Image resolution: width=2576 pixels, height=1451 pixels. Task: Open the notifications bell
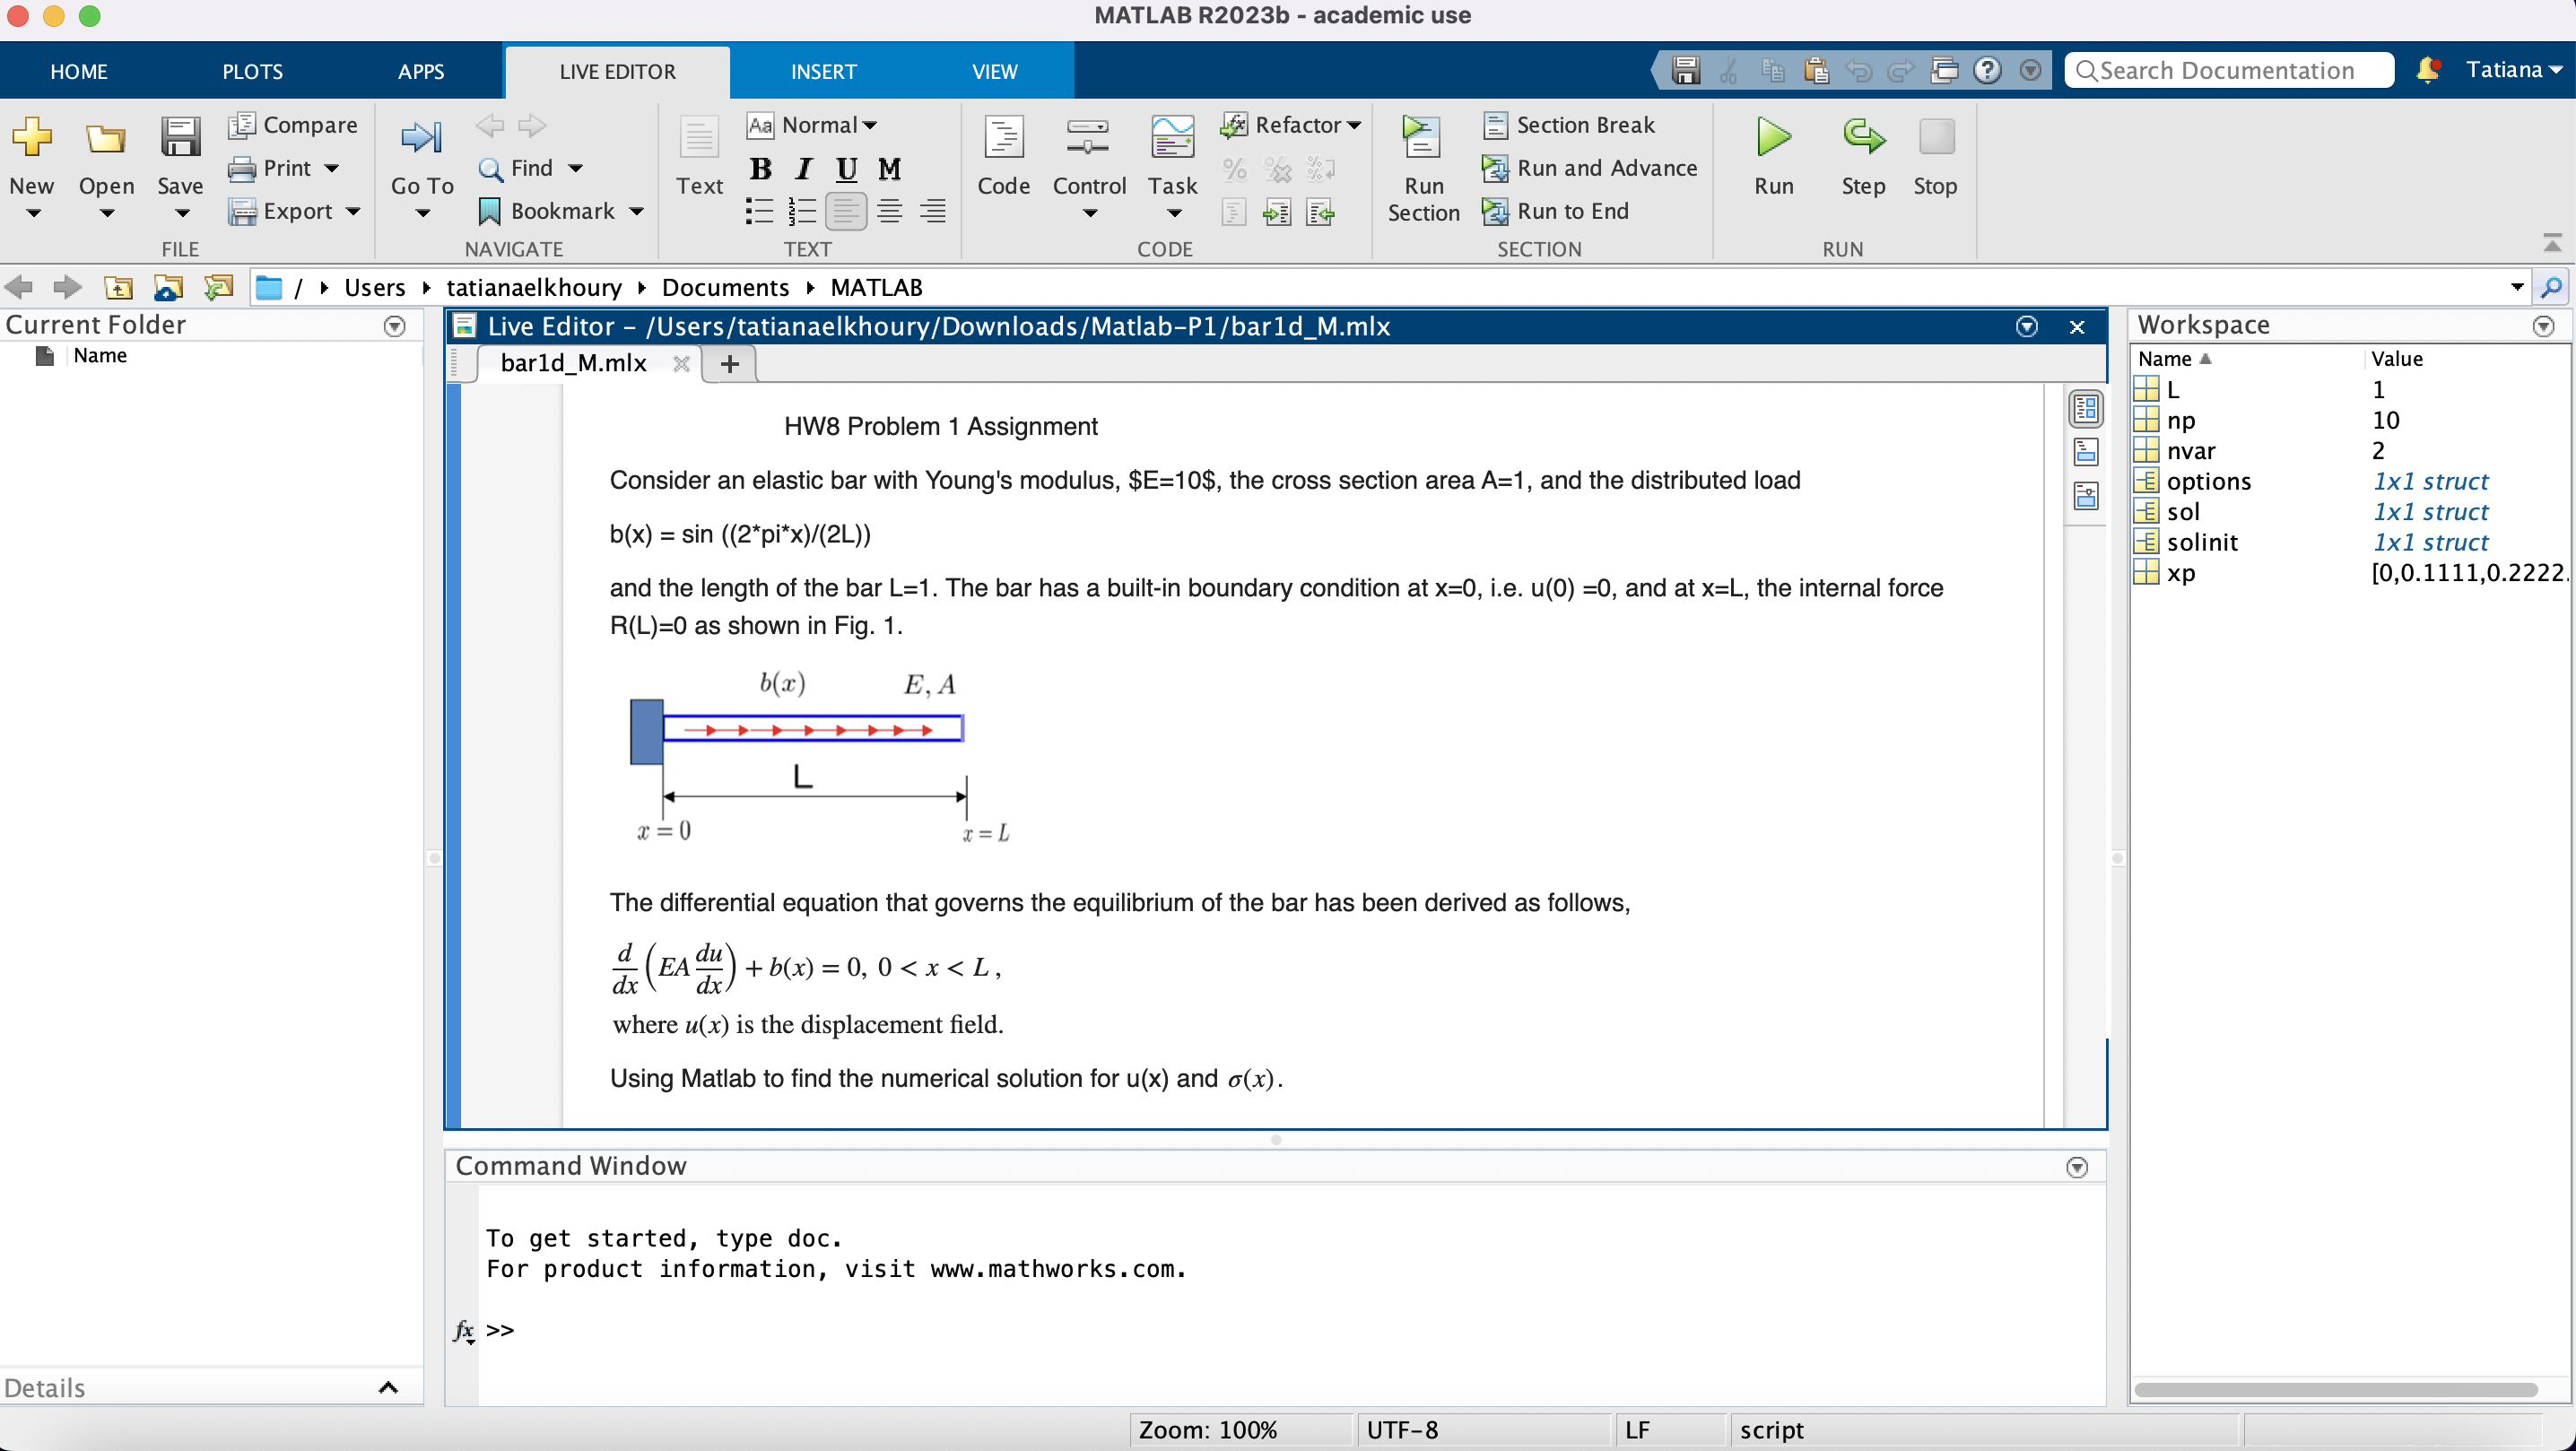click(x=2427, y=70)
